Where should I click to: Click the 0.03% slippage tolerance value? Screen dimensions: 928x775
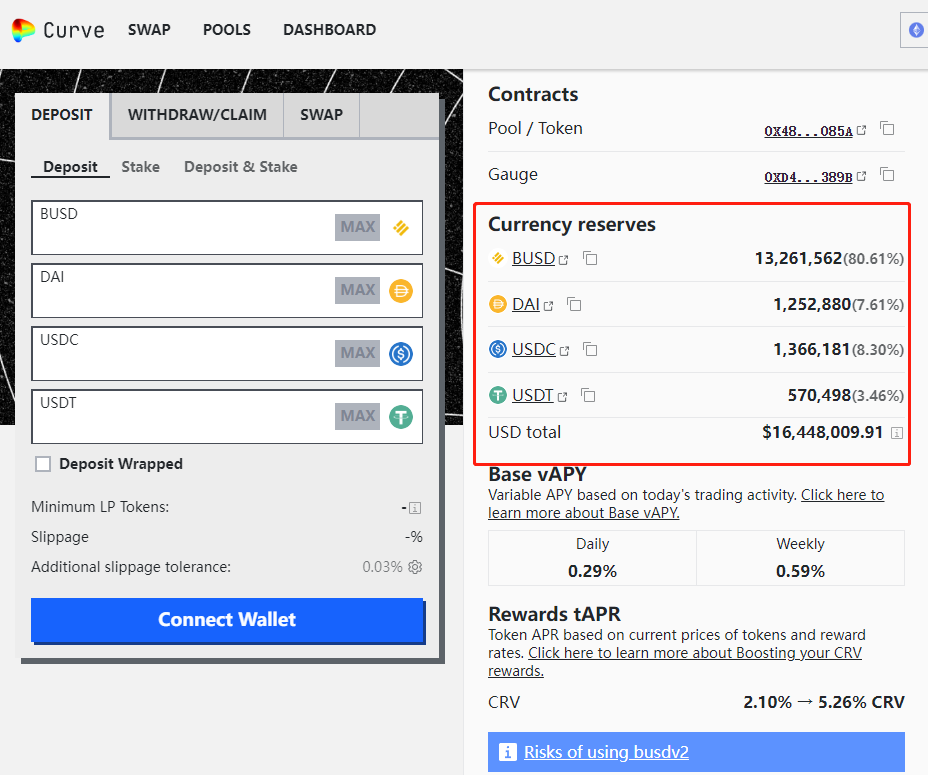point(382,567)
